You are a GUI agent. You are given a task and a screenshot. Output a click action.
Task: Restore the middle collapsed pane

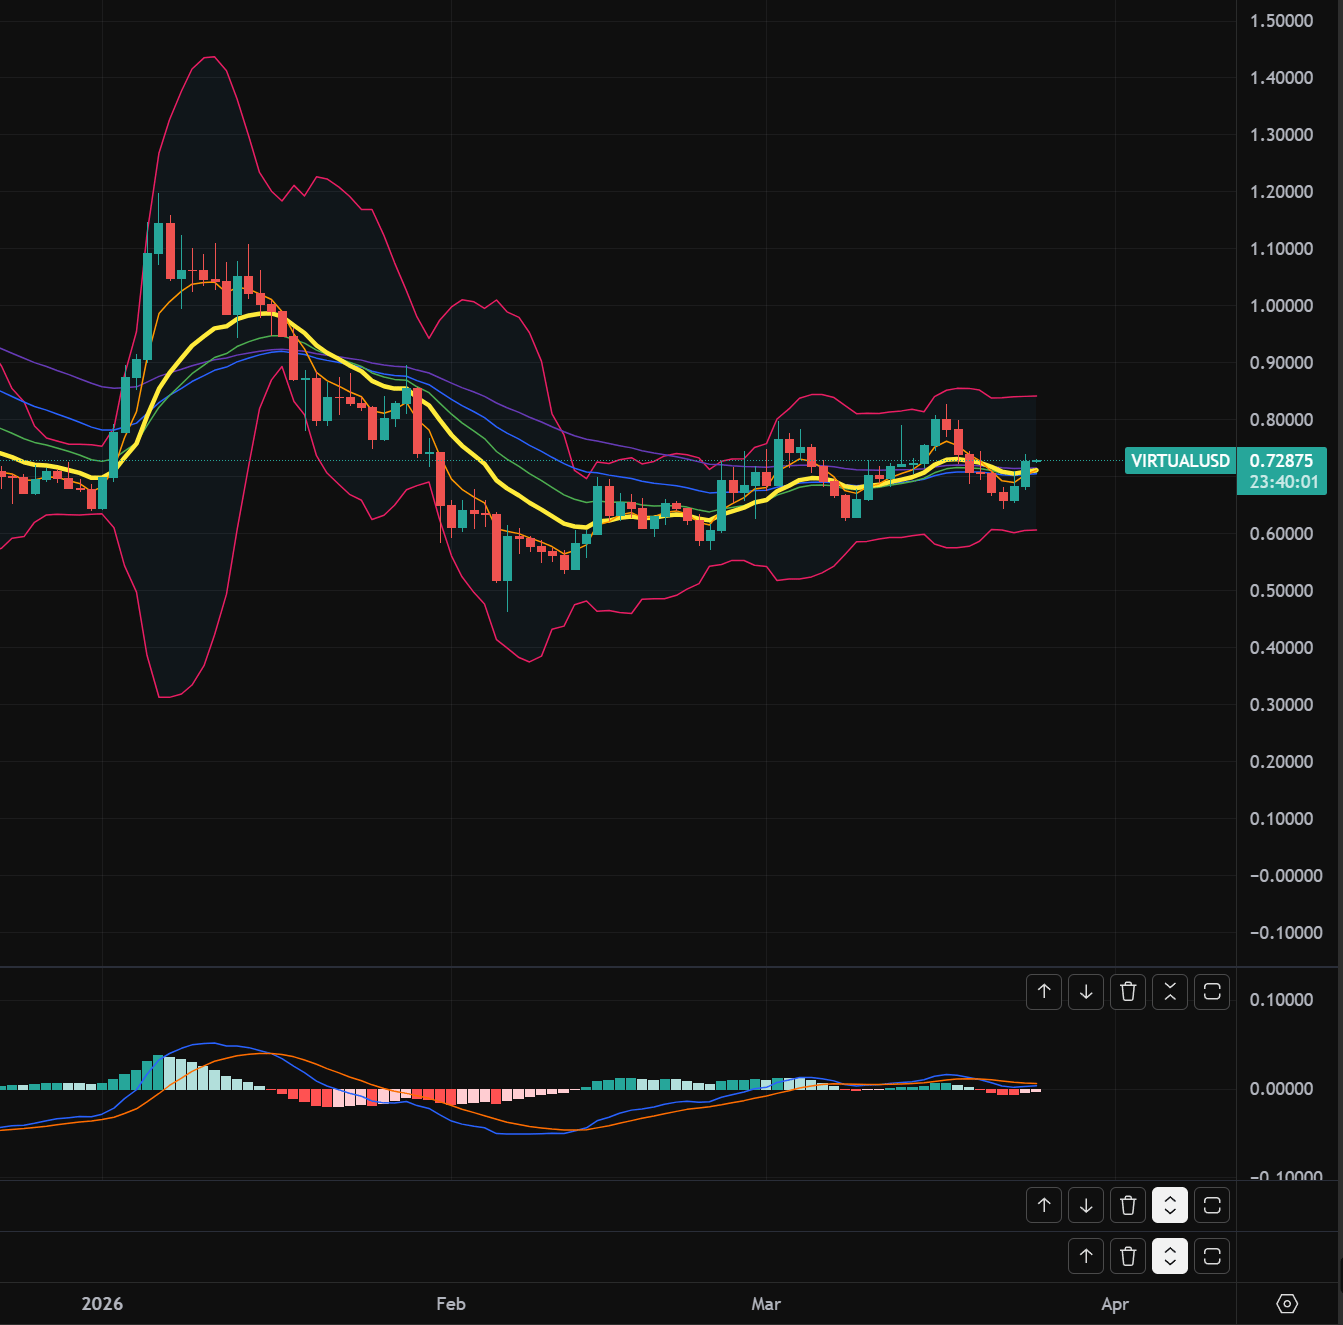tap(1170, 1205)
